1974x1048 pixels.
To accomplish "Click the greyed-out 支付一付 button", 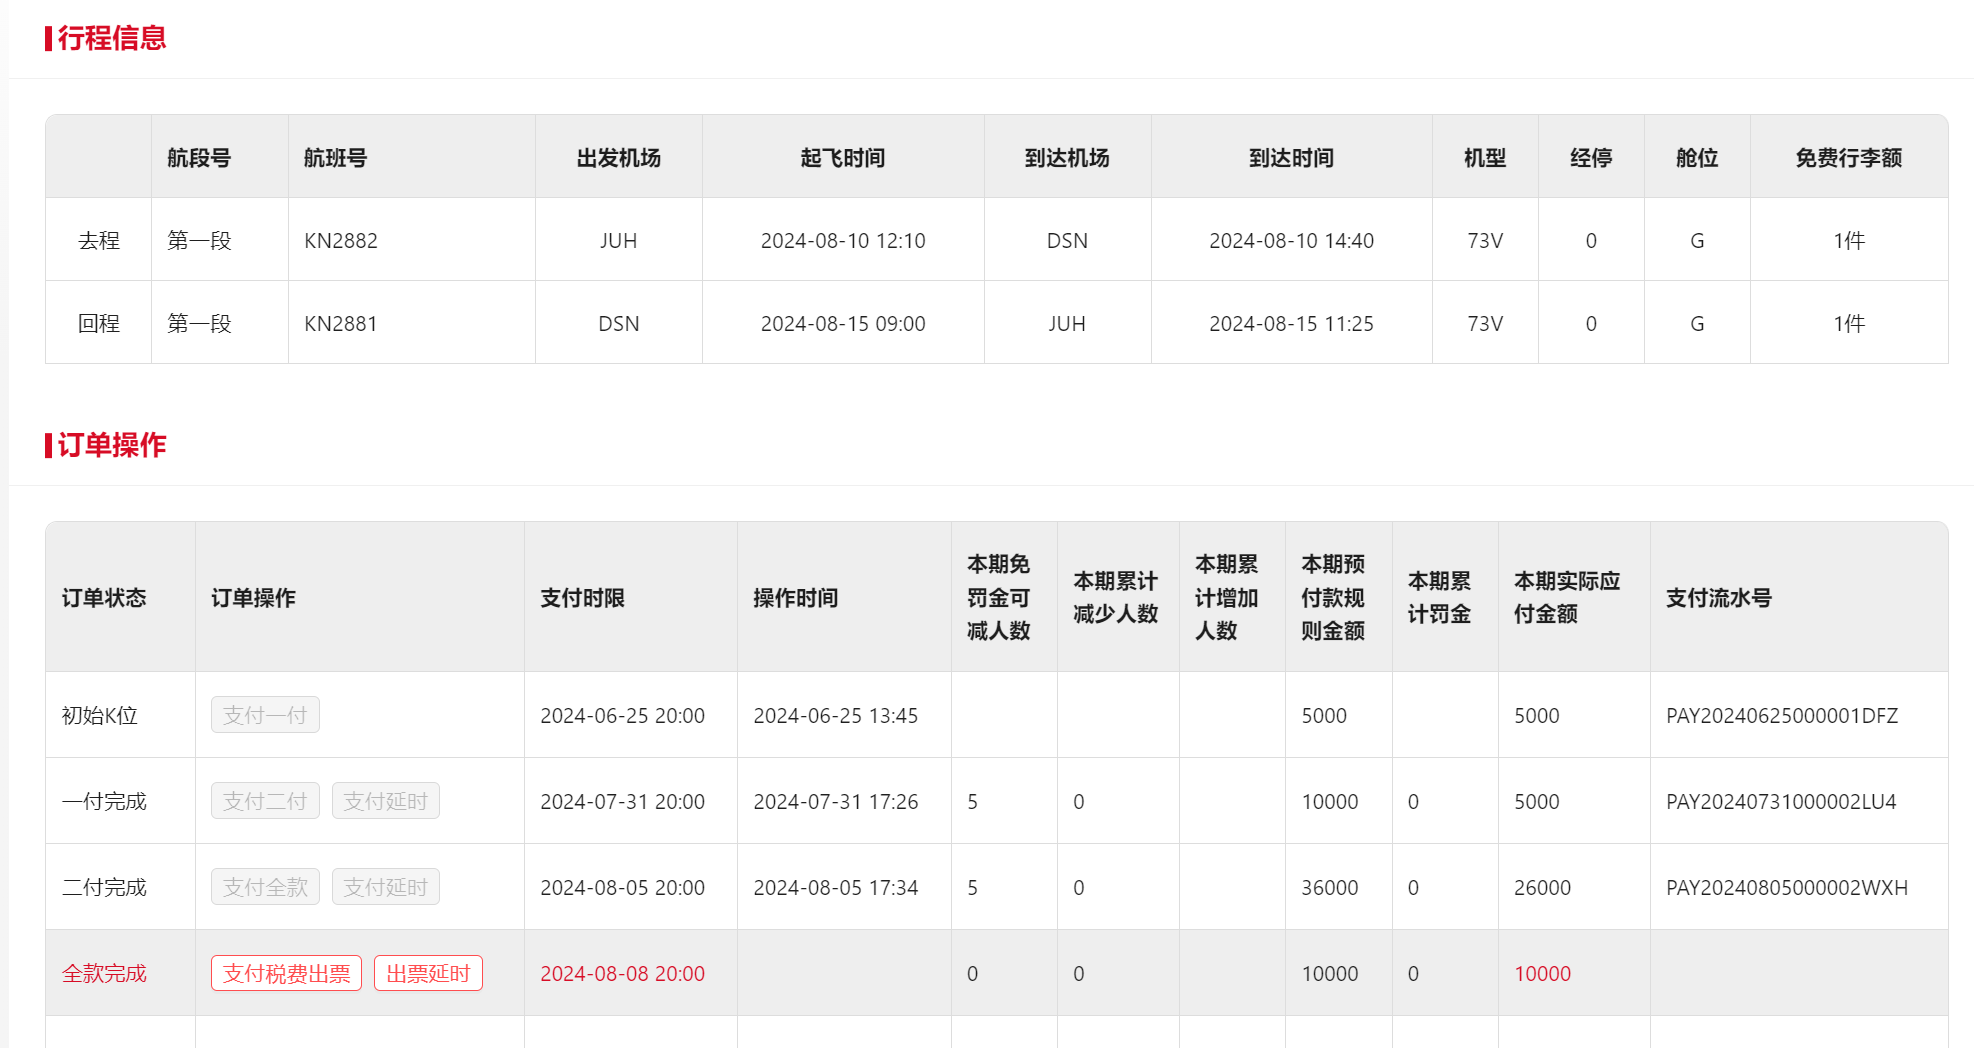I will click(x=265, y=715).
